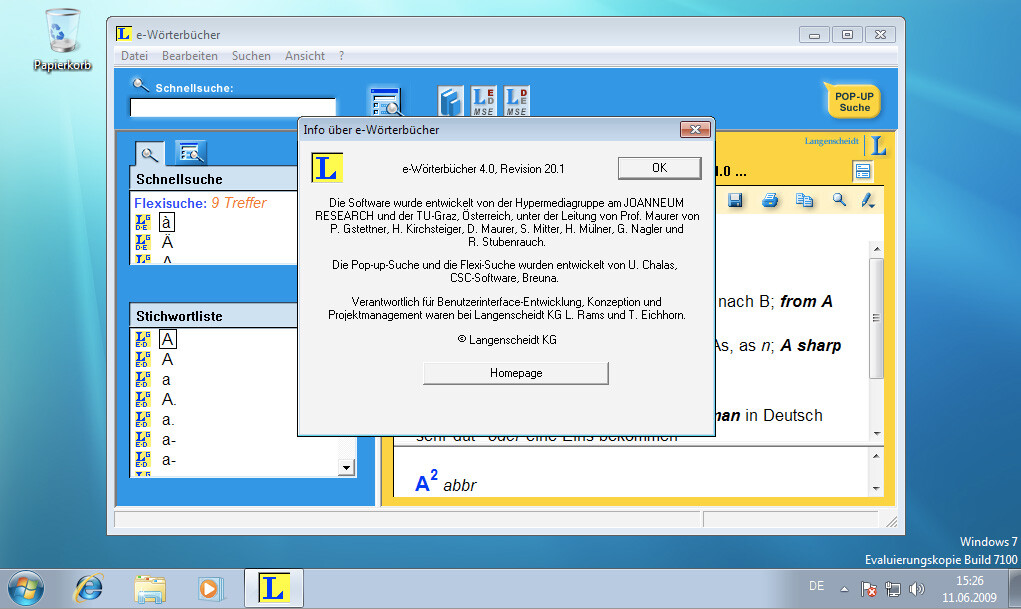Screen dimensions: 1021x609
Task: Open Windows Start menu
Action: [25, 588]
